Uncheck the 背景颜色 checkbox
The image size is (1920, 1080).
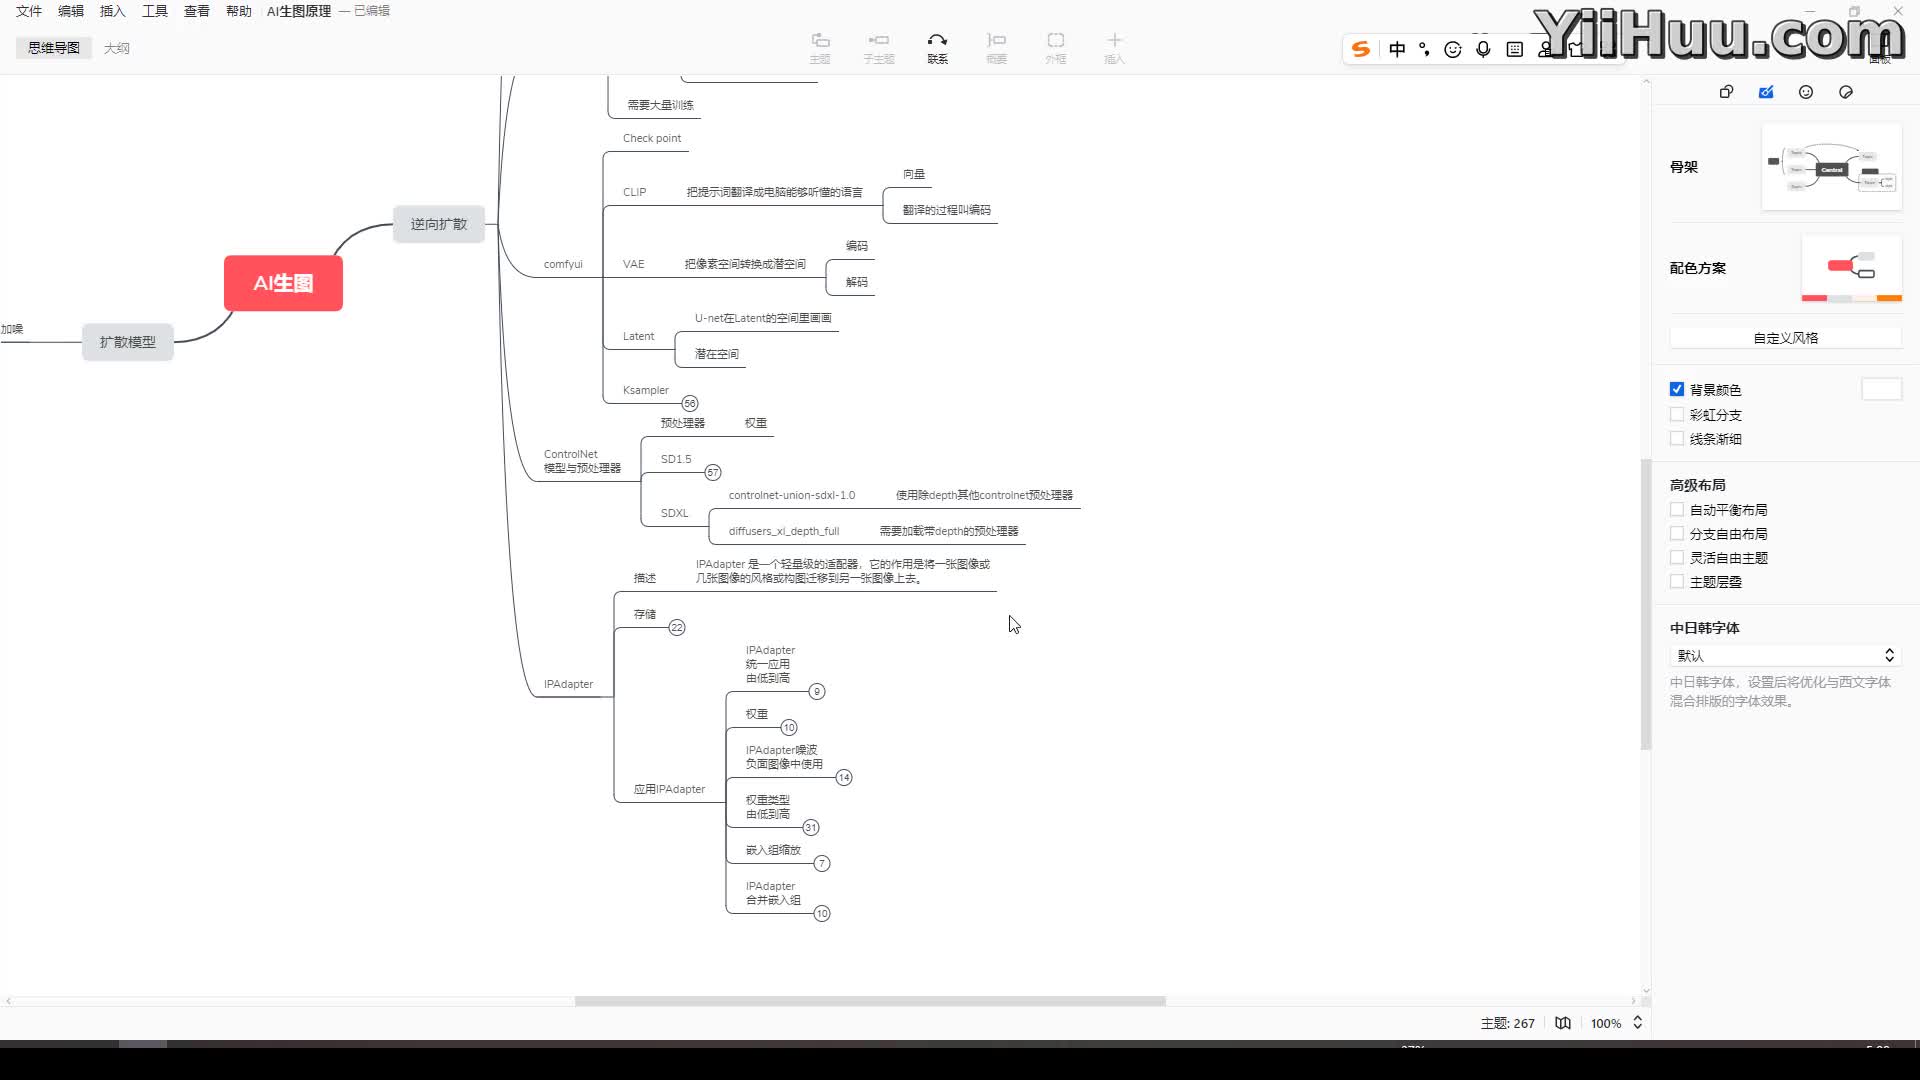(1677, 390)
